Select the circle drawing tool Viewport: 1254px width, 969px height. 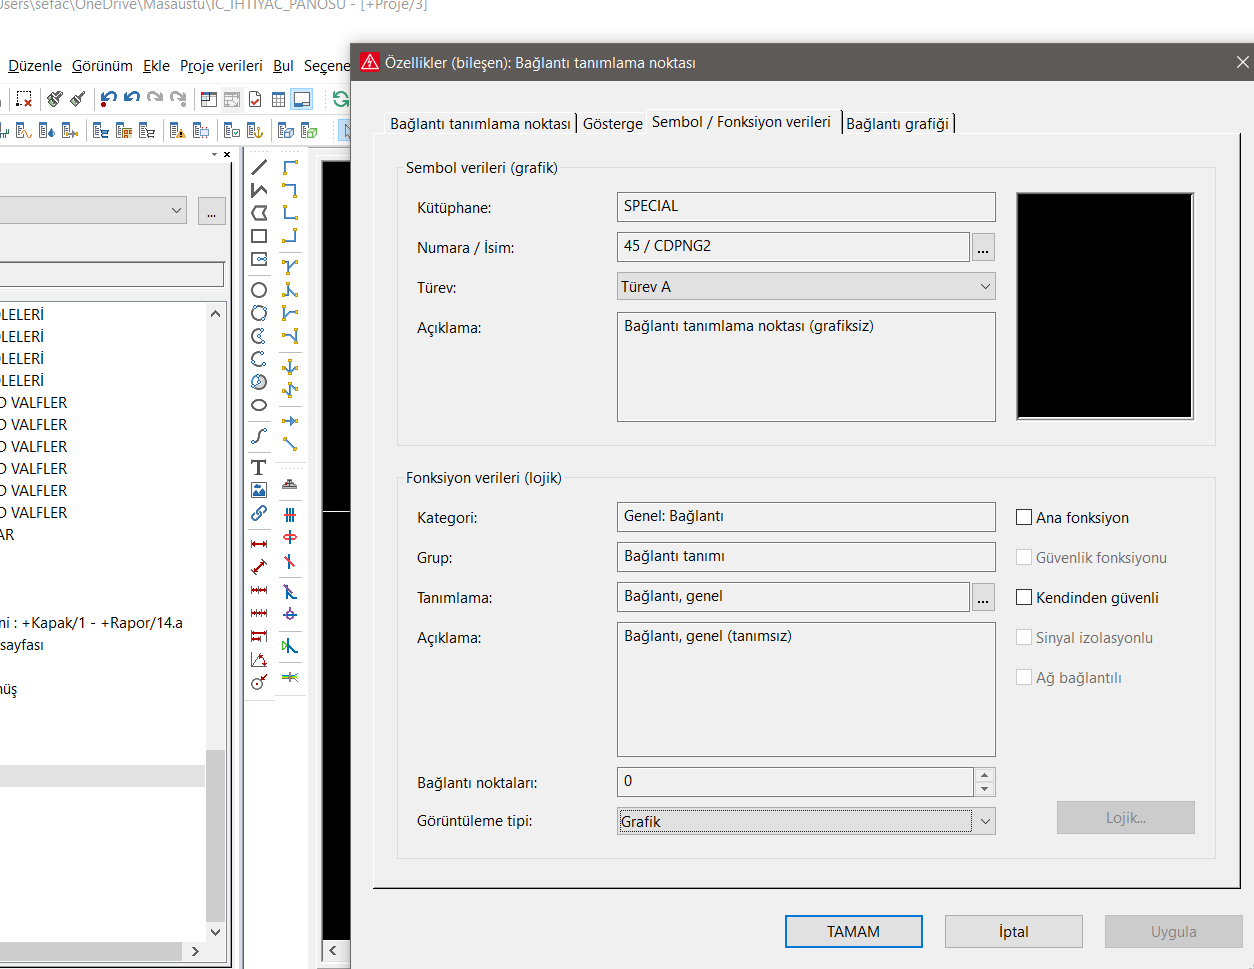(x=259, y=290)
